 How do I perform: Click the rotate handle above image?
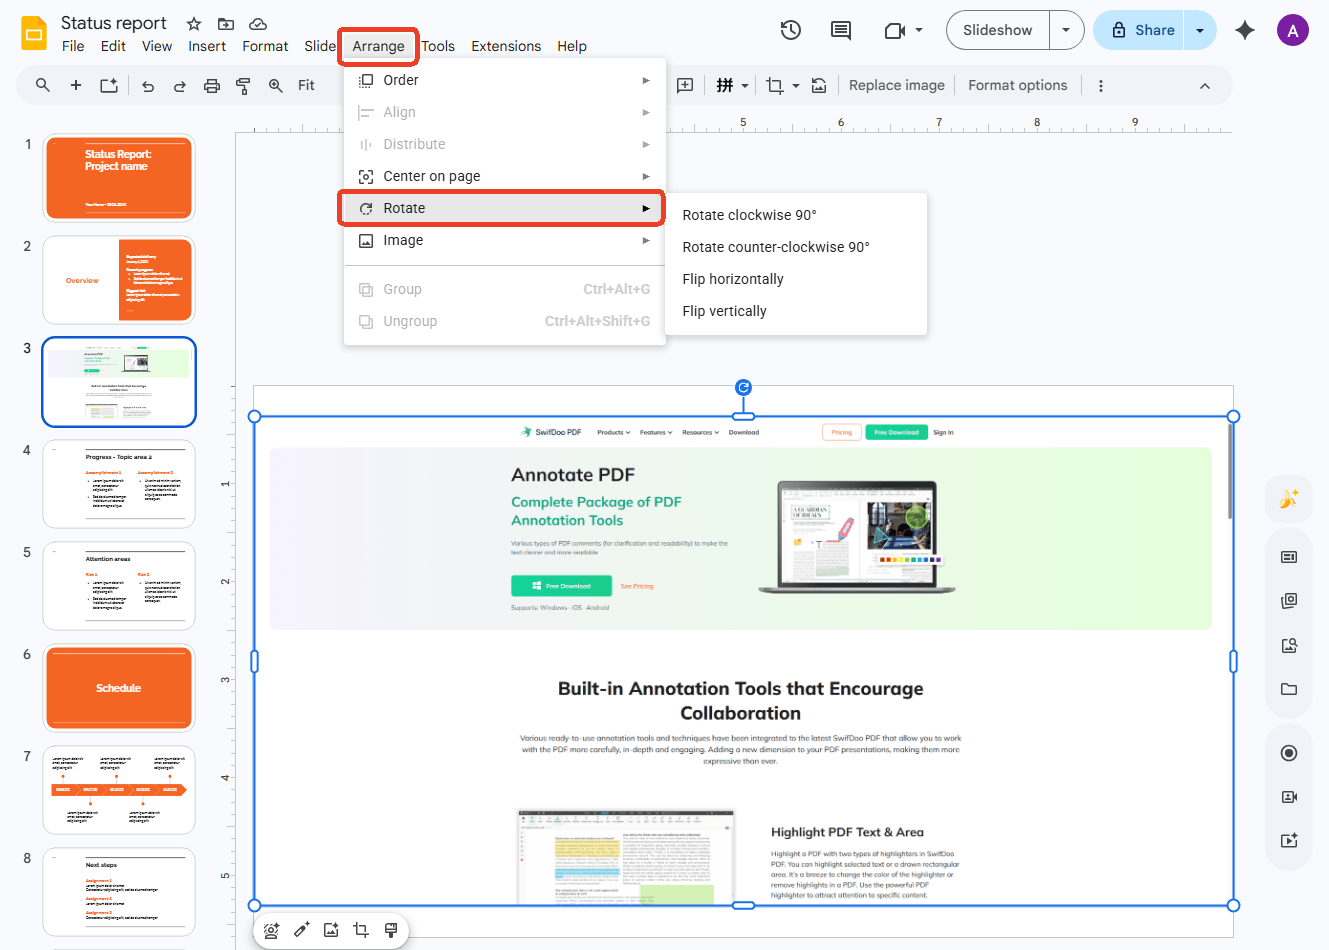(743, 387)
